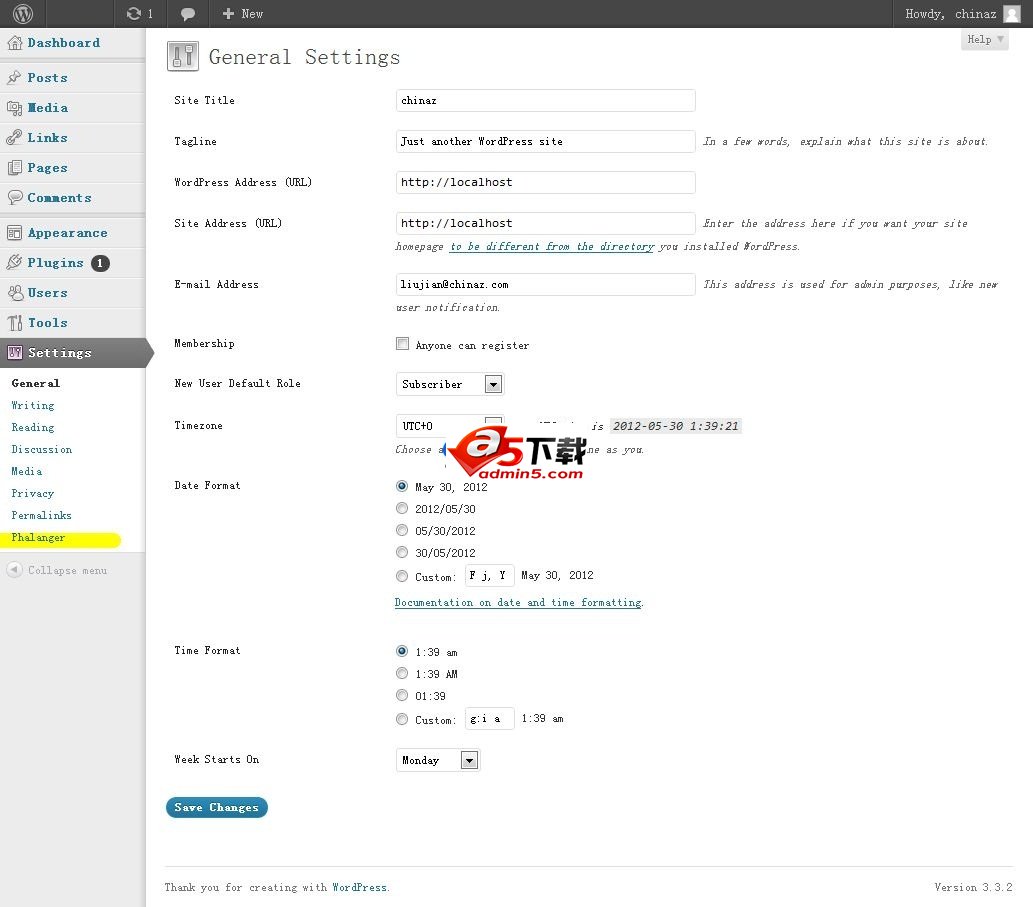Open the updates refresh icon
This screenshot has width=1033, height=907.
[134, 14]
